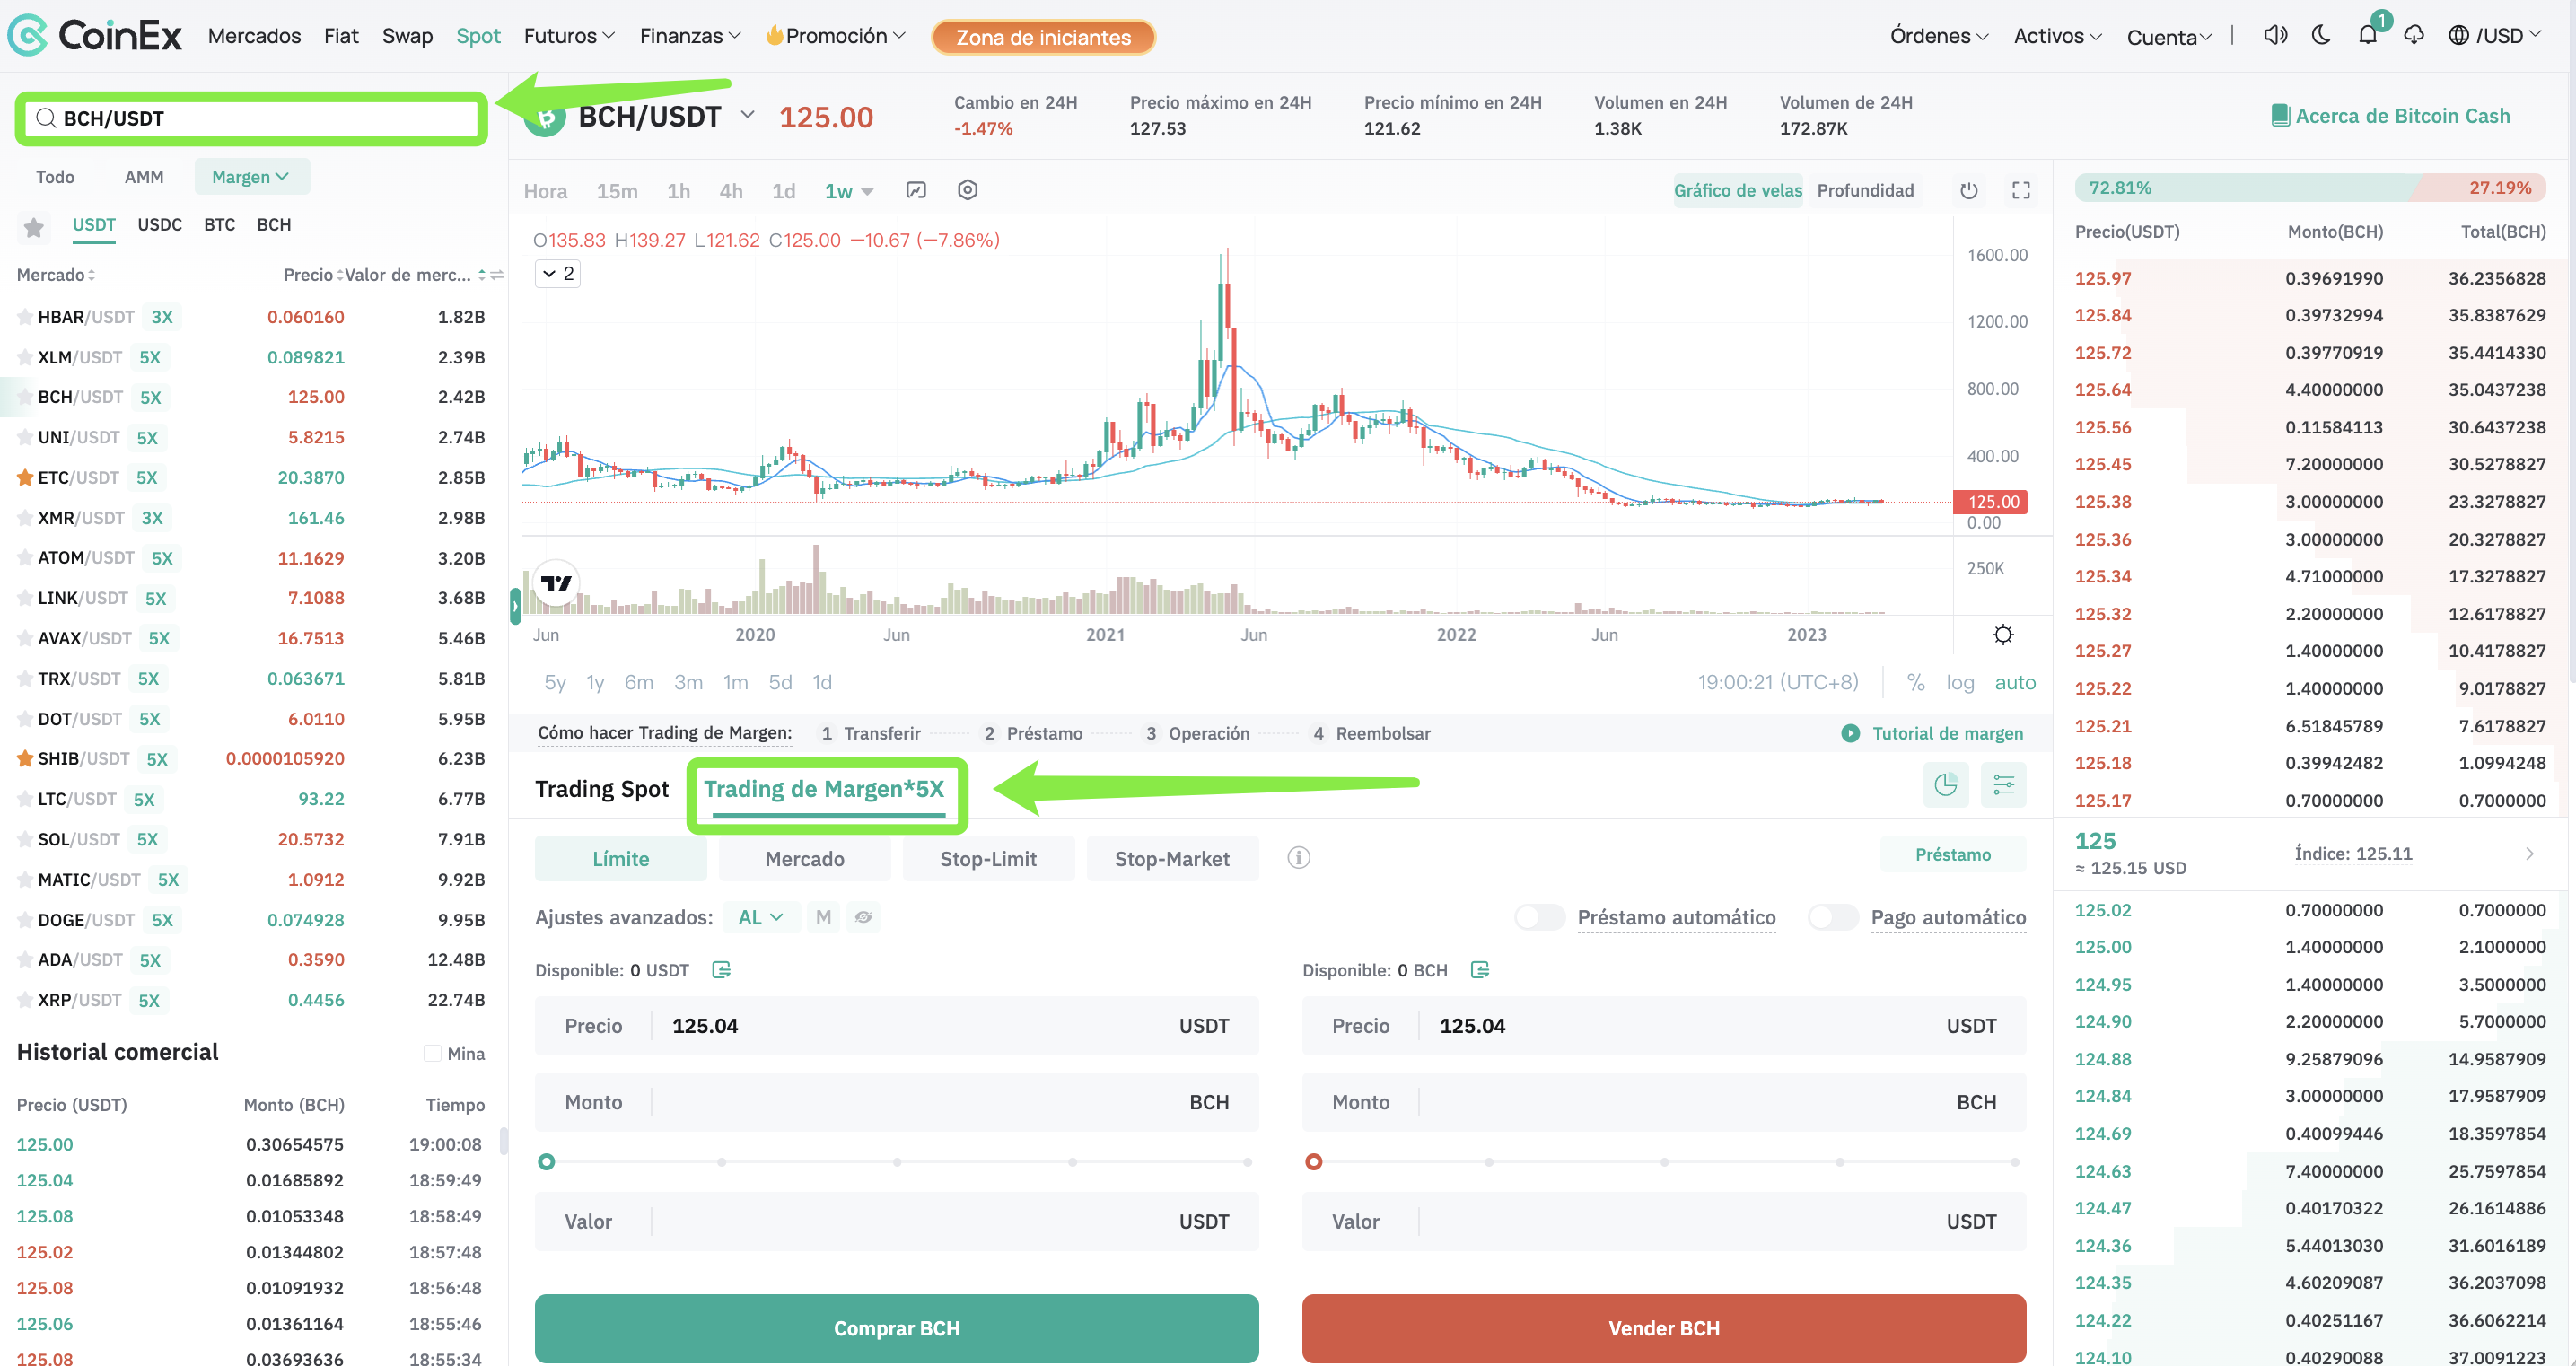Open Activos dropdown
This screenshot has width=2576, height=1366.
[x=2057, y=36]
